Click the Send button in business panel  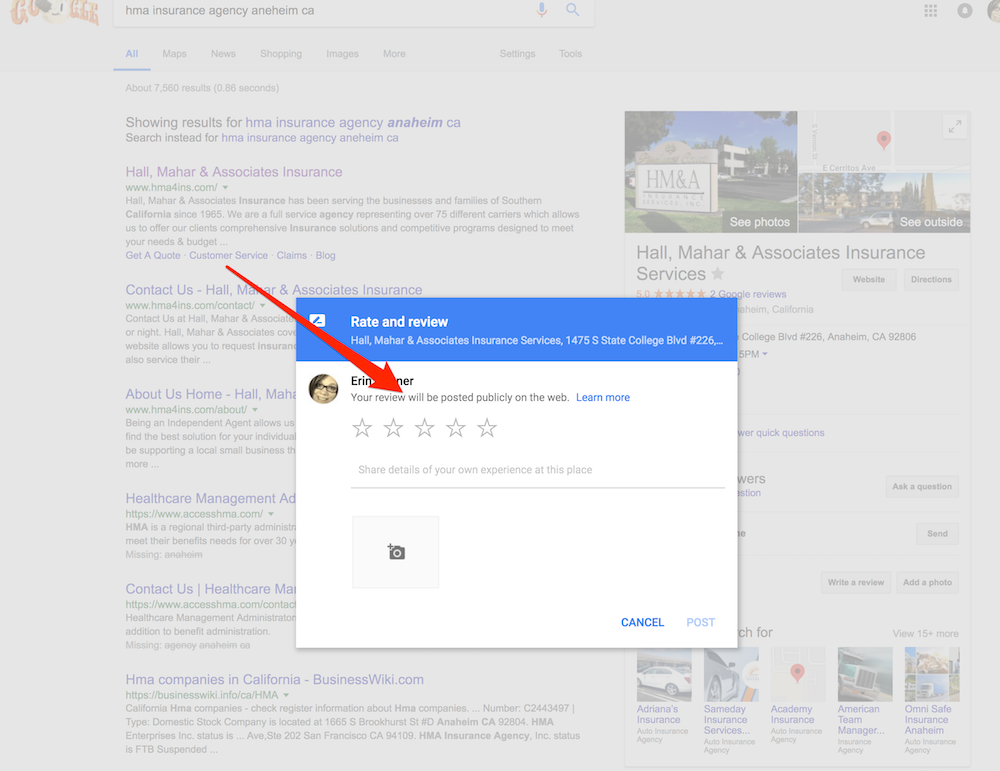point(937,534)
